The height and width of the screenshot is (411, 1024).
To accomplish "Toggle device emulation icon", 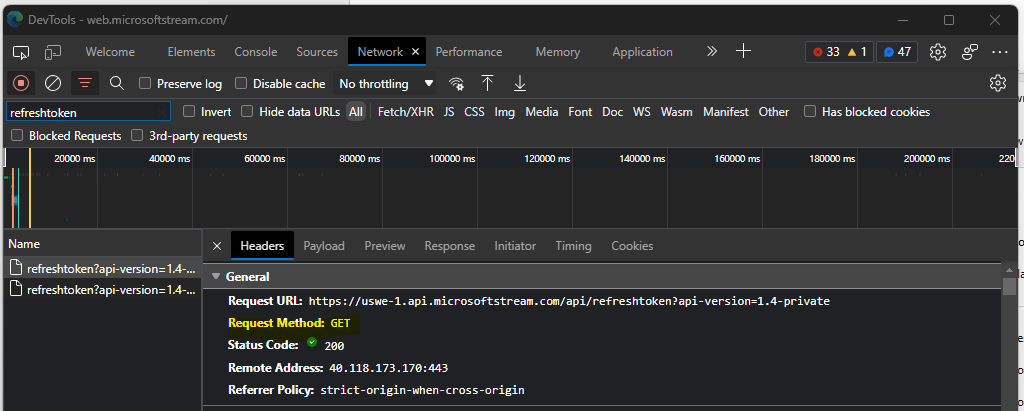I will point(53,52).
